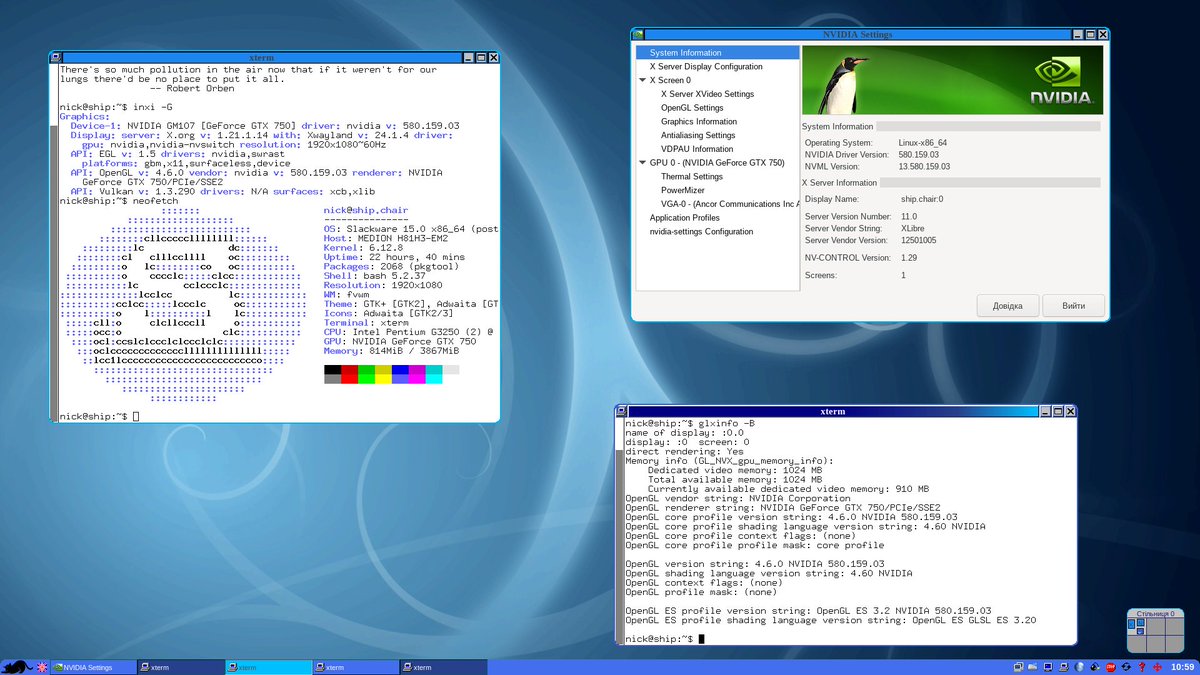This screenshot has height=675, width=1200.
Task: Open window menu of the xterm showing glxinfo
Action: (623, 411)
